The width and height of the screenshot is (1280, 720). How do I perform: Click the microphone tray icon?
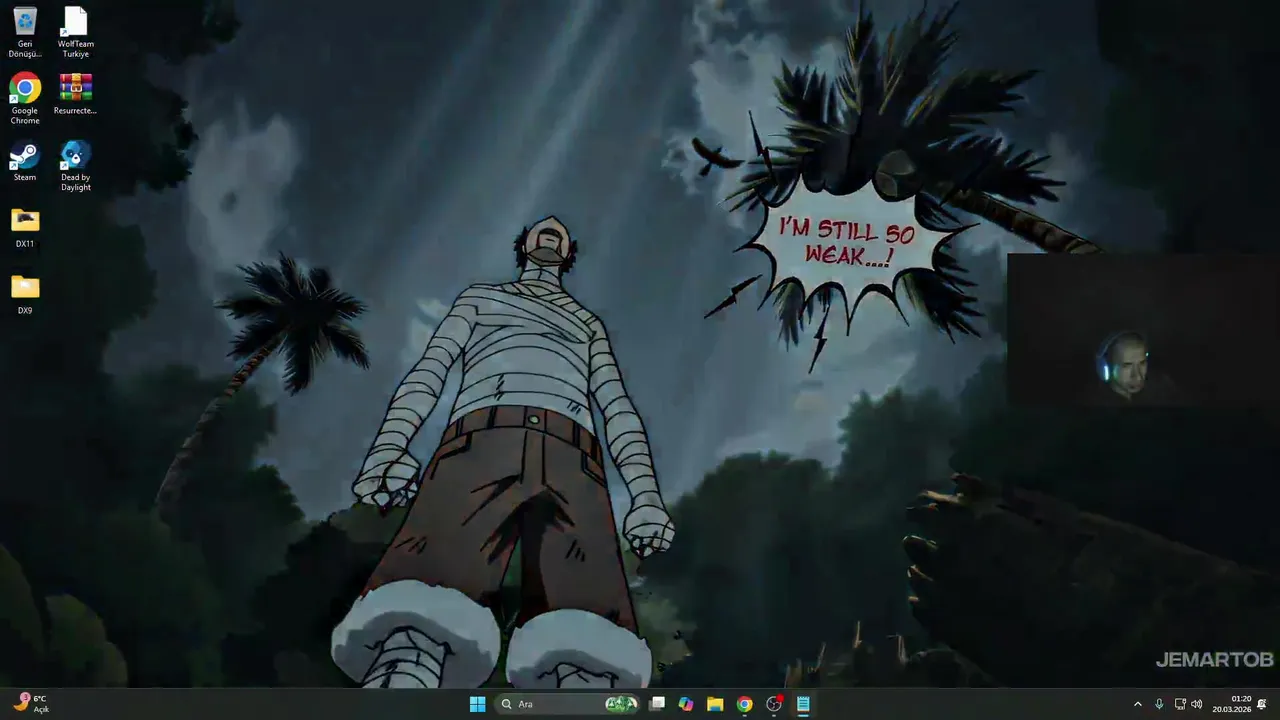tap(1159, 704)
